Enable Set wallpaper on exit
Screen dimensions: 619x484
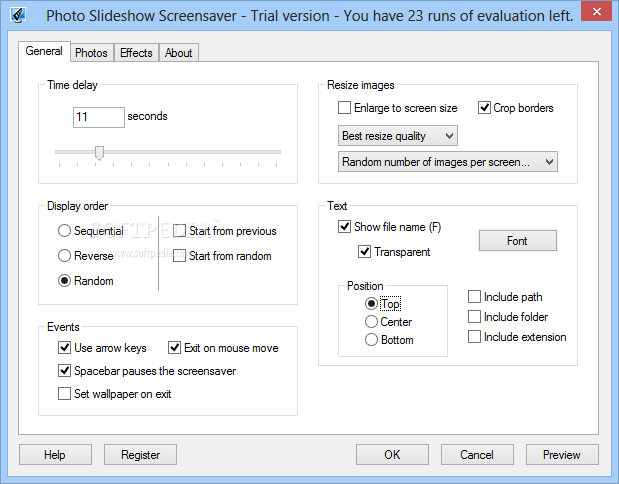(x=64, y=394)
